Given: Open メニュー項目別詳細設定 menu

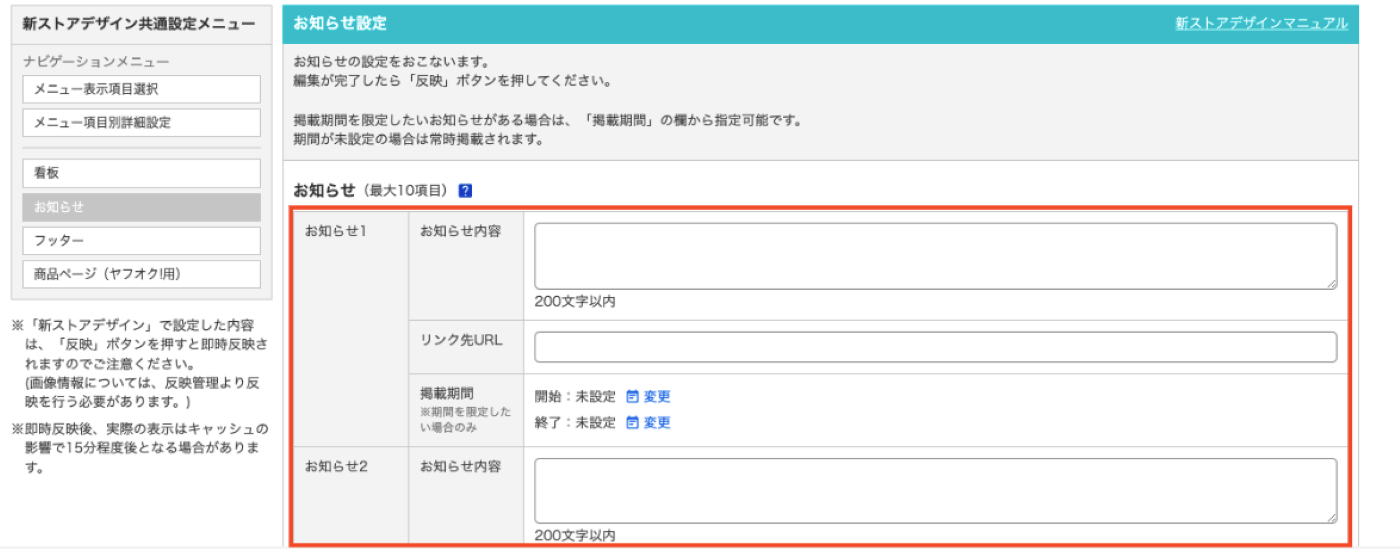Looking at the screenshot, I should coord(141,123).
